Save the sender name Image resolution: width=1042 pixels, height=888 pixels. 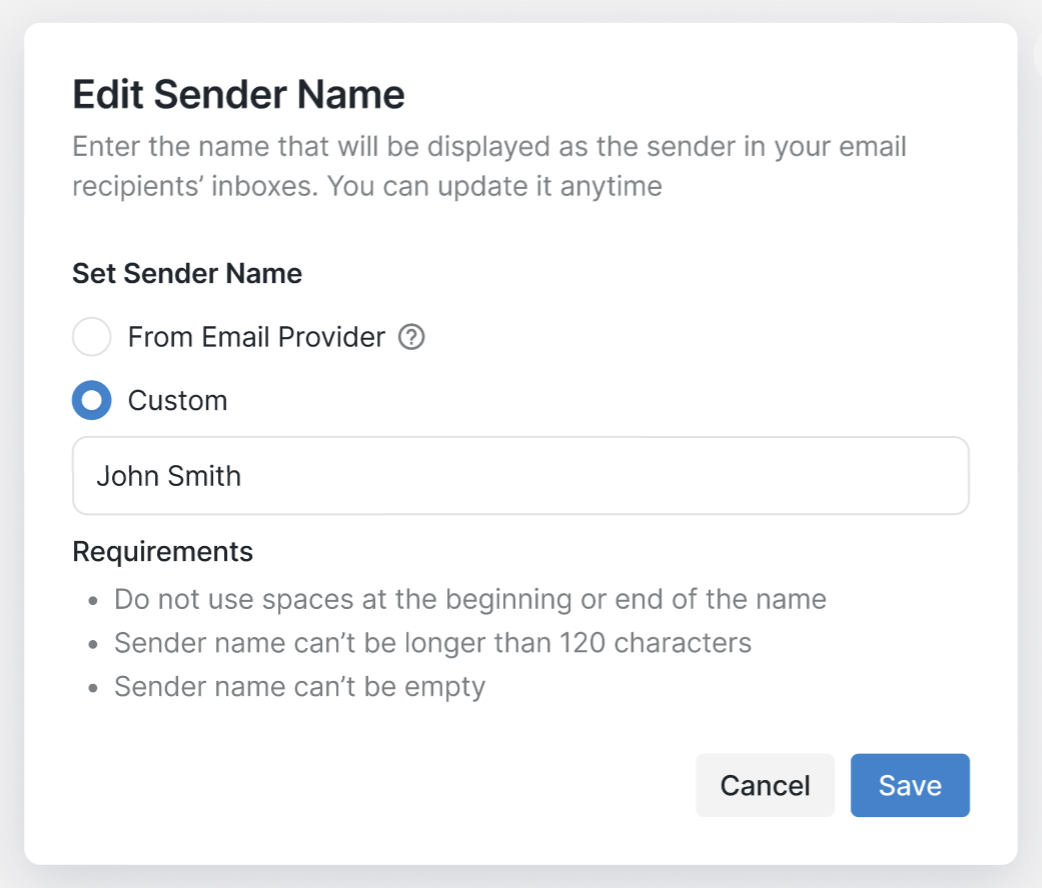point(909,786)
